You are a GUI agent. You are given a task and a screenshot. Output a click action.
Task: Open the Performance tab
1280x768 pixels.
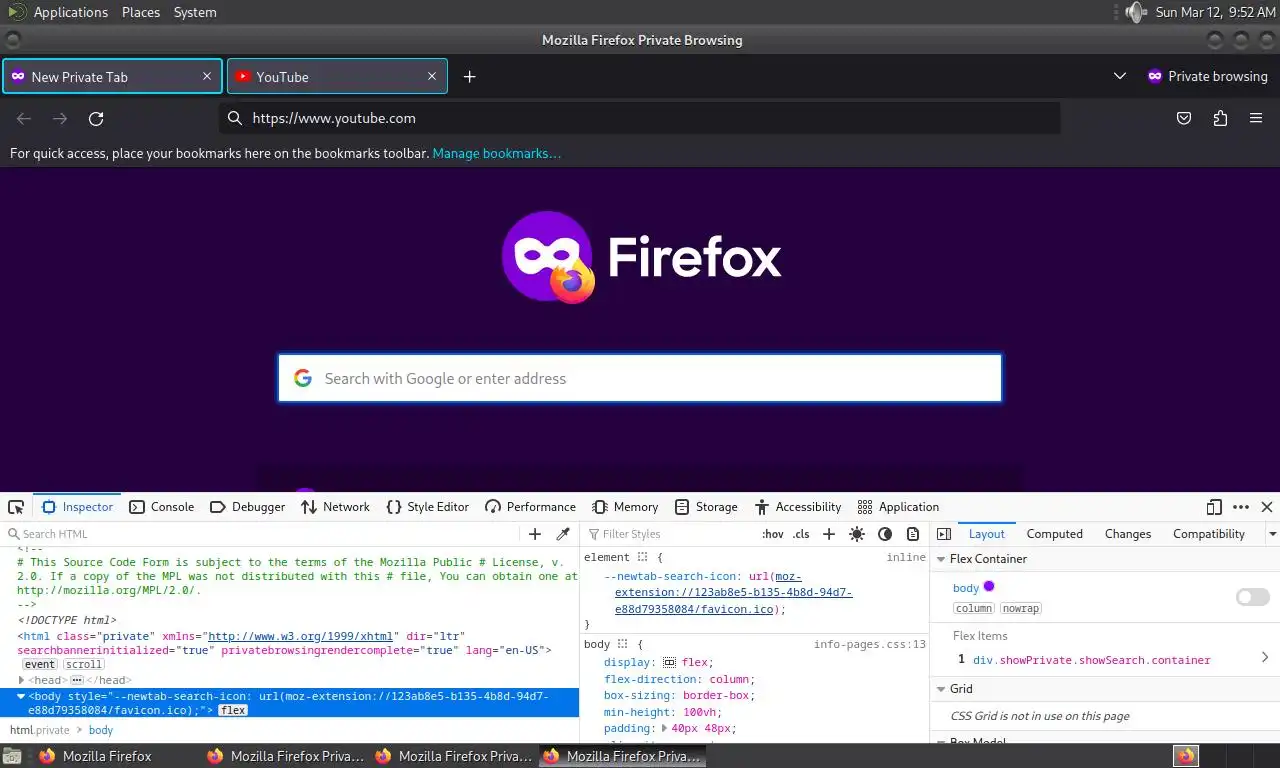[531, 507]
